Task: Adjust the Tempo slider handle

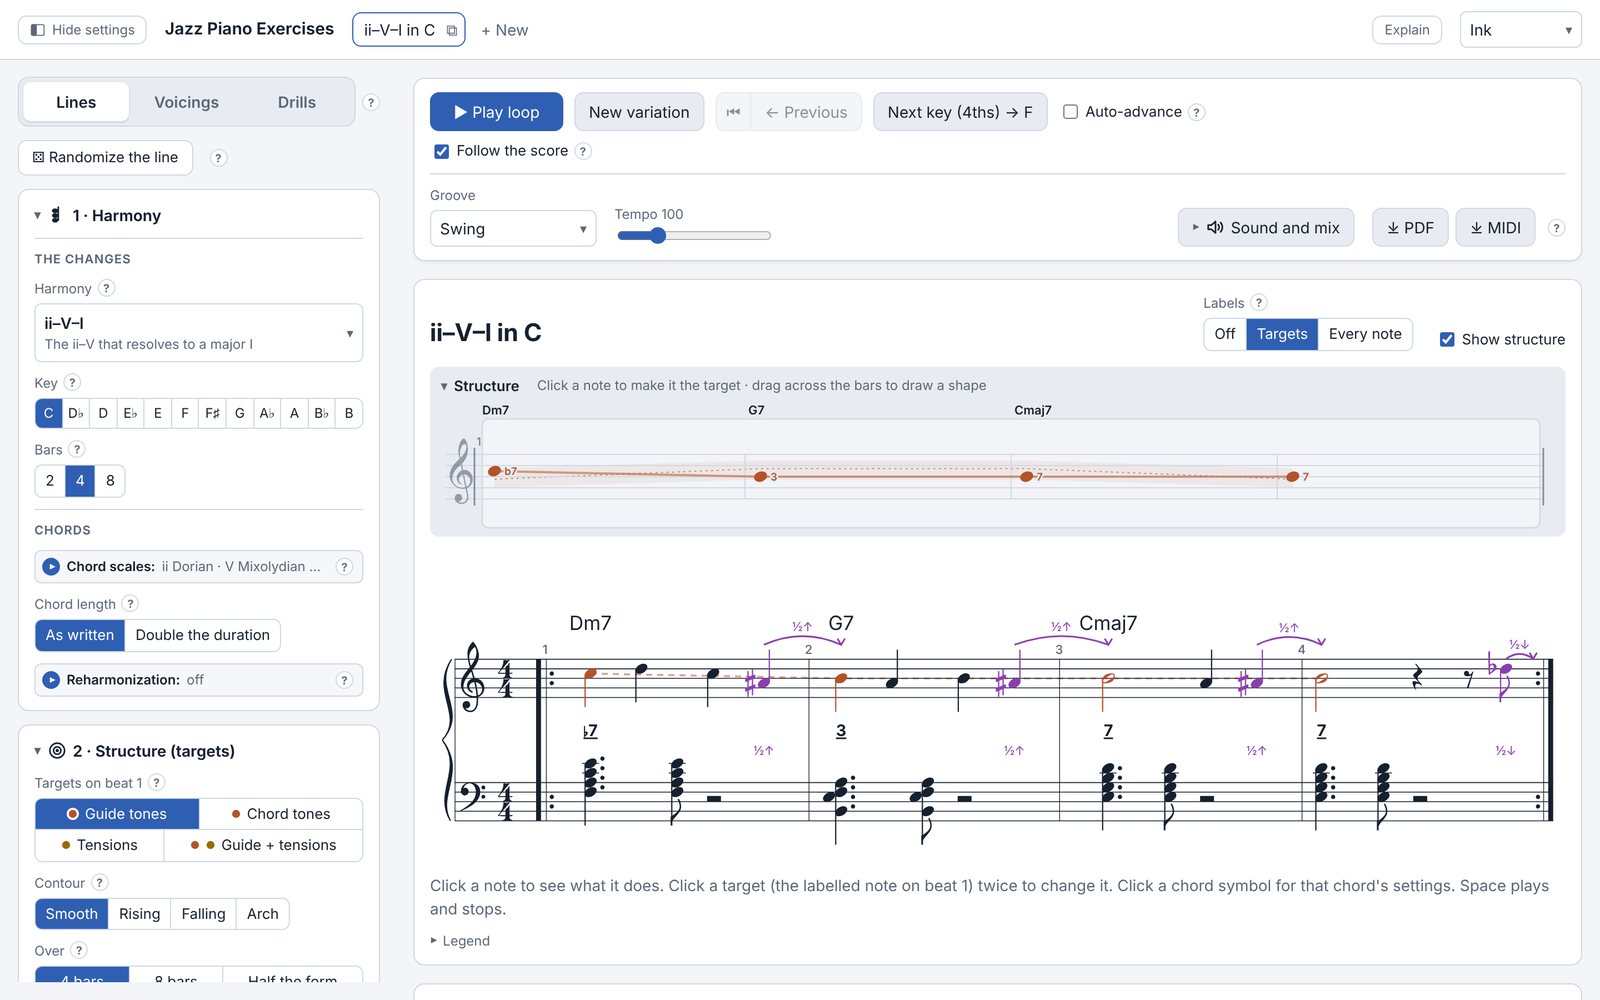Action: point(657,236)
